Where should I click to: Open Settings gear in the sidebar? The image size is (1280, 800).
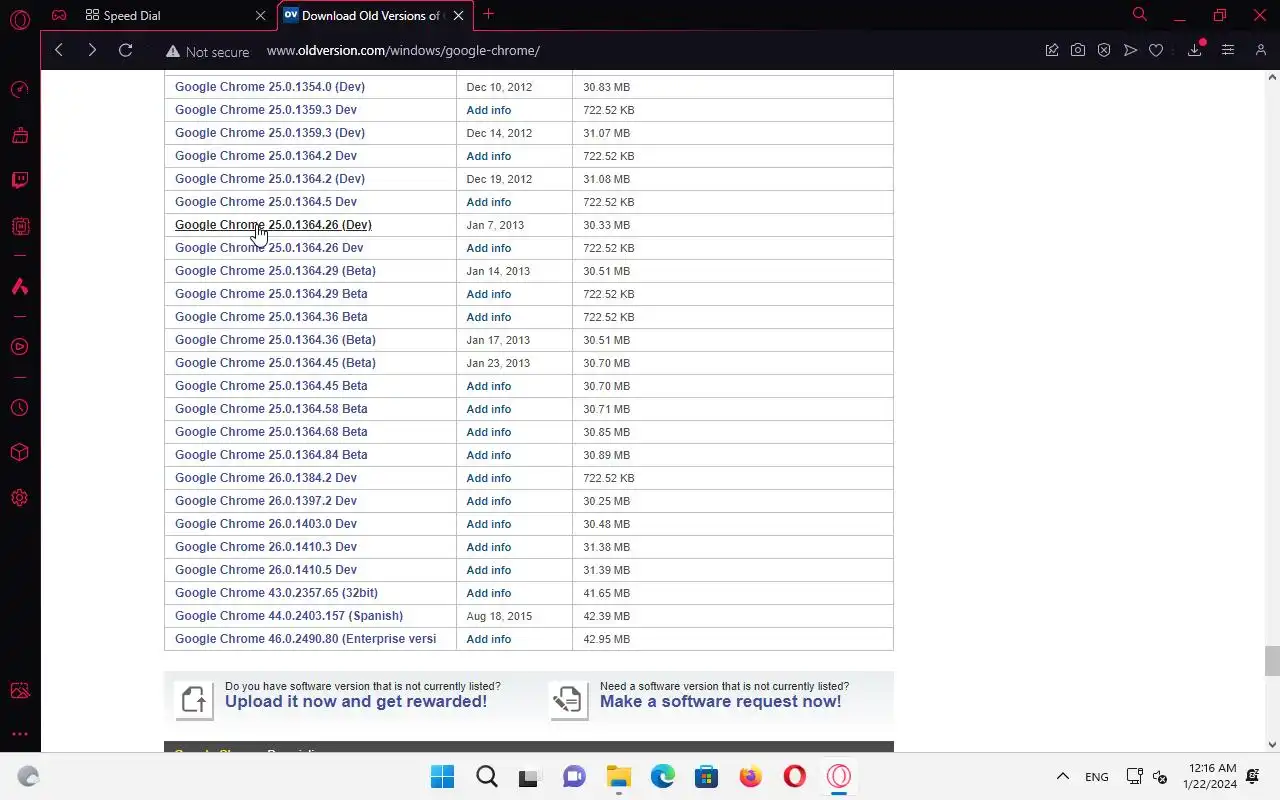click(20, 498)
